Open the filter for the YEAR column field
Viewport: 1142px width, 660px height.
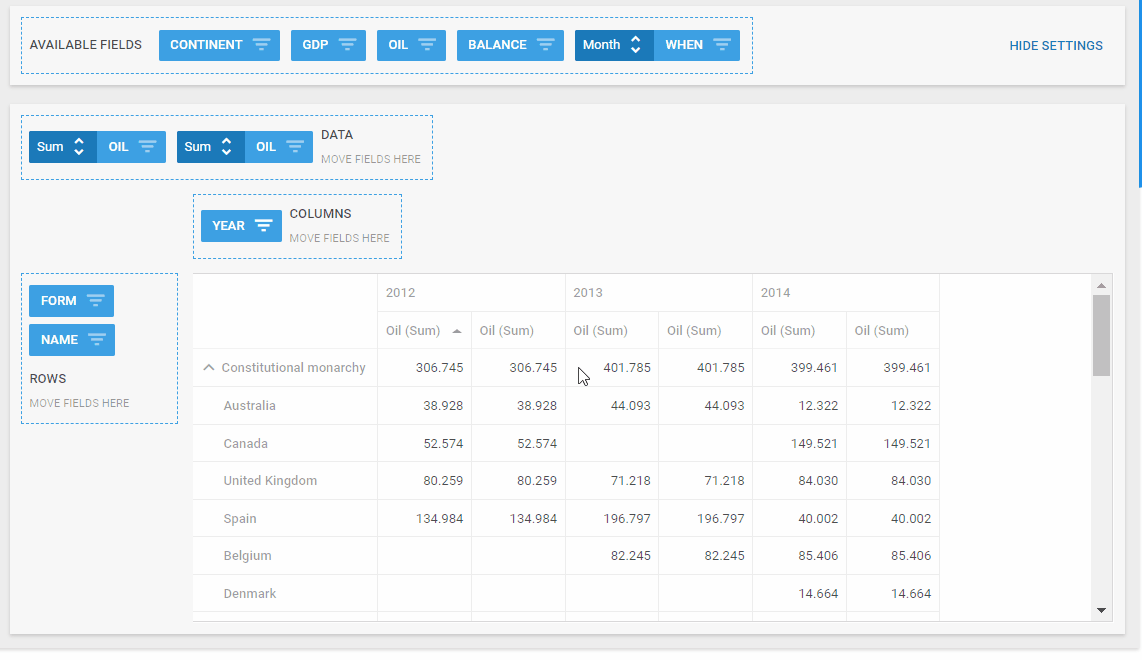[263, 226]
